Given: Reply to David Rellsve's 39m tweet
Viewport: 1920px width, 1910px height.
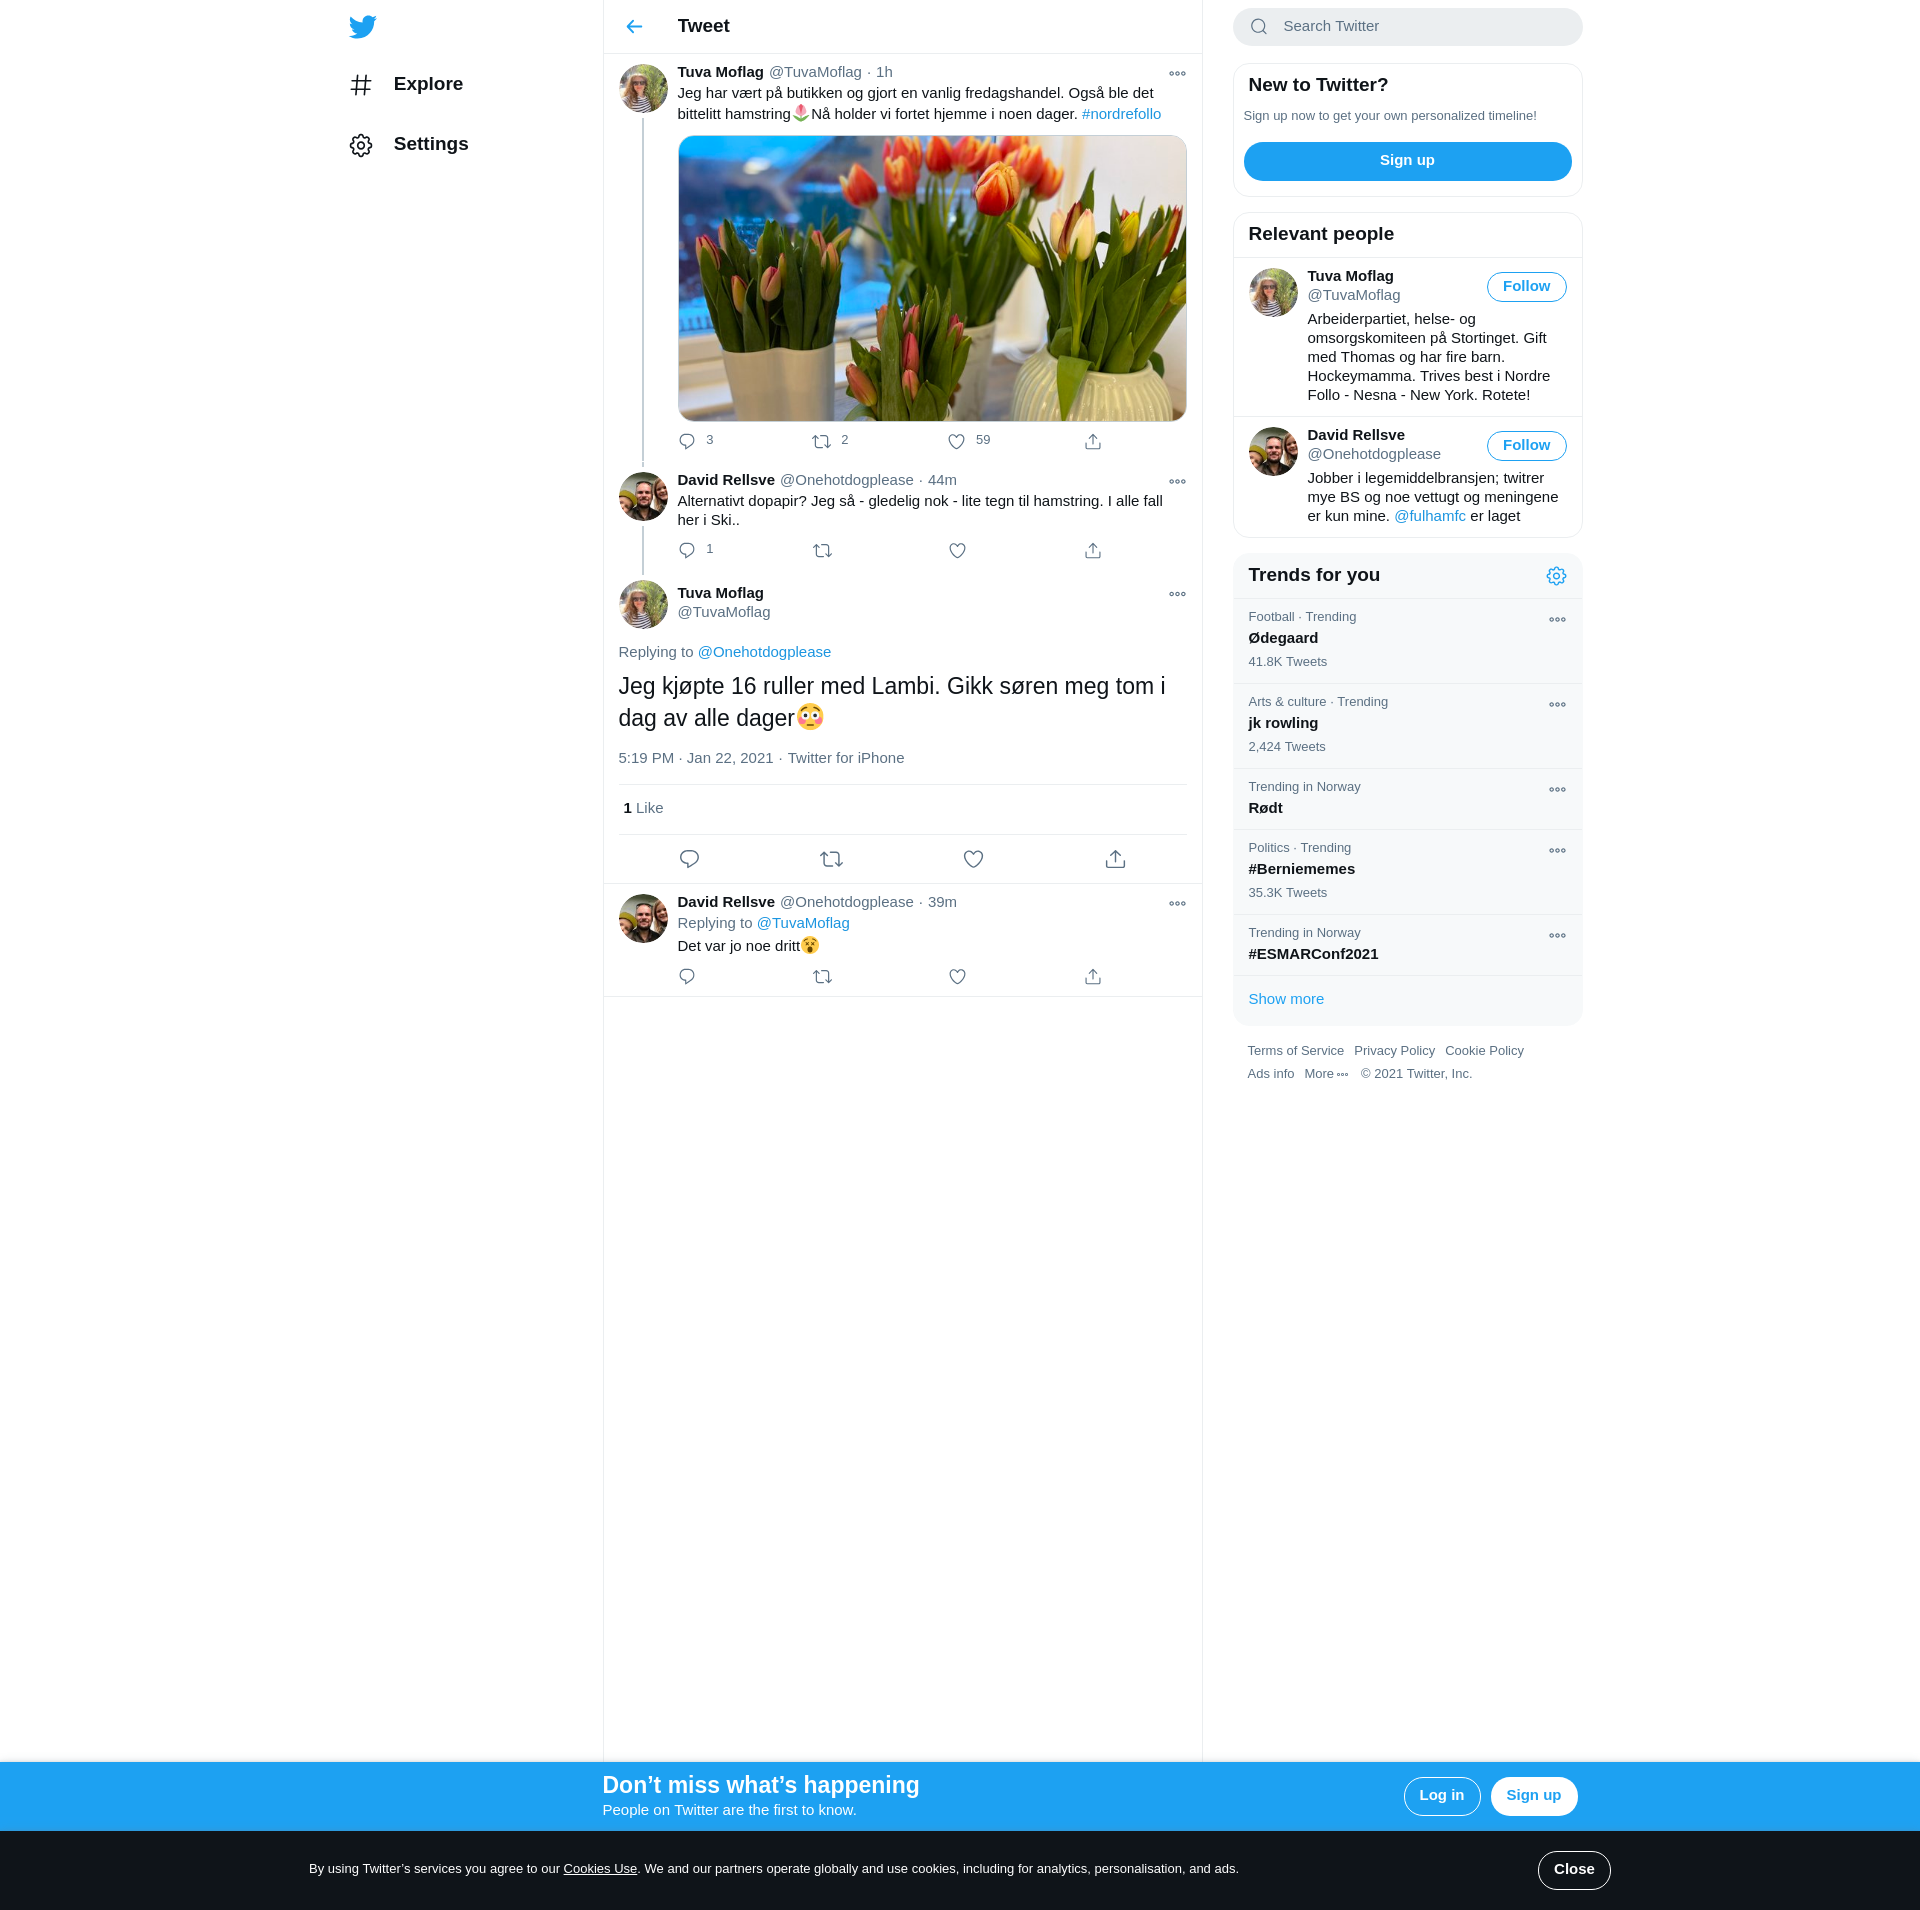Looking at the screenshot, I should (687, 977).
